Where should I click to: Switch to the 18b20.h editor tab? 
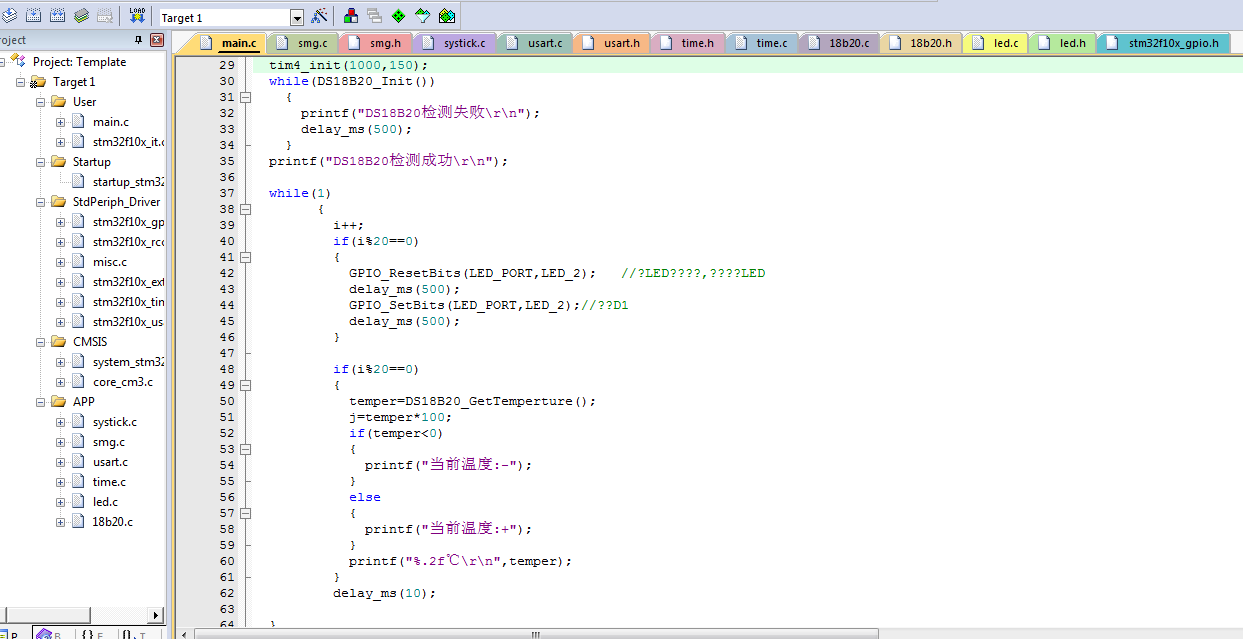point(922,43)
